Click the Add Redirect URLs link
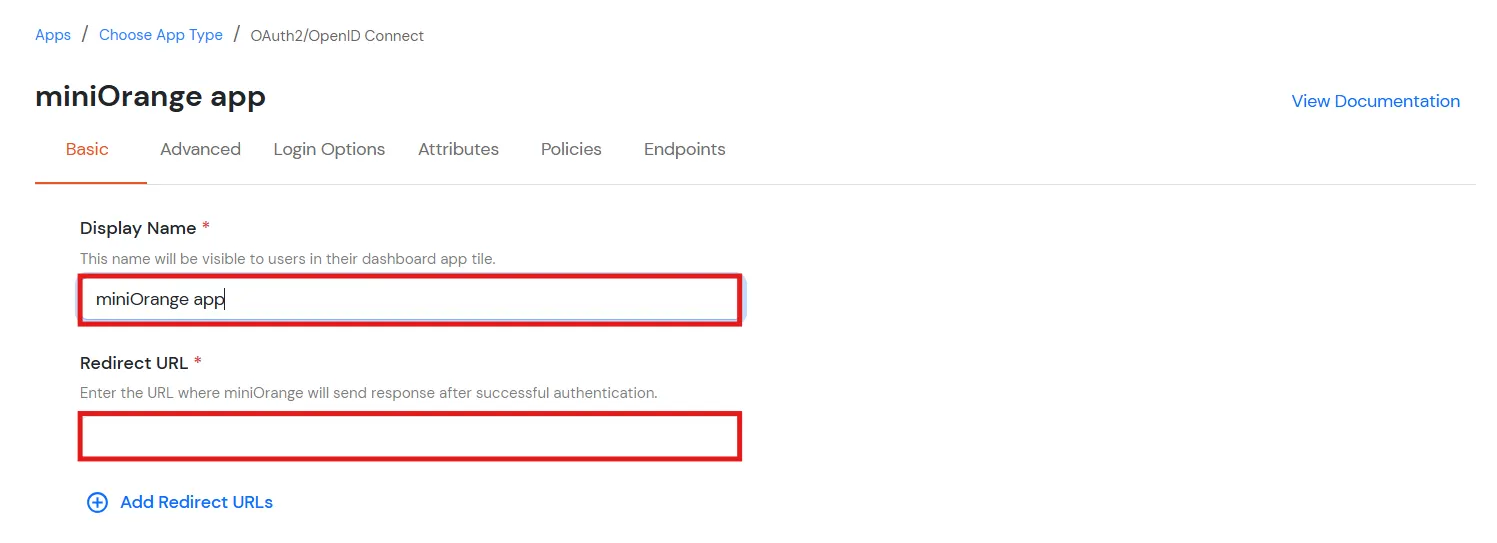This screenshot has width=1497, height=543. (x=196, y=502)
